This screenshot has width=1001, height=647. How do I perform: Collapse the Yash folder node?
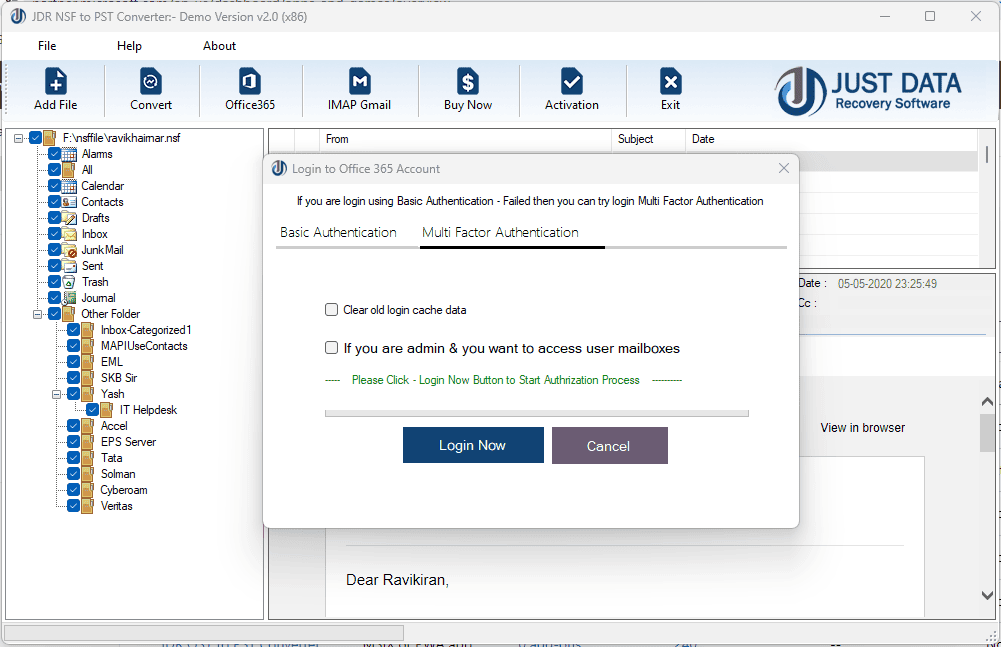click(x=56, y=393)
